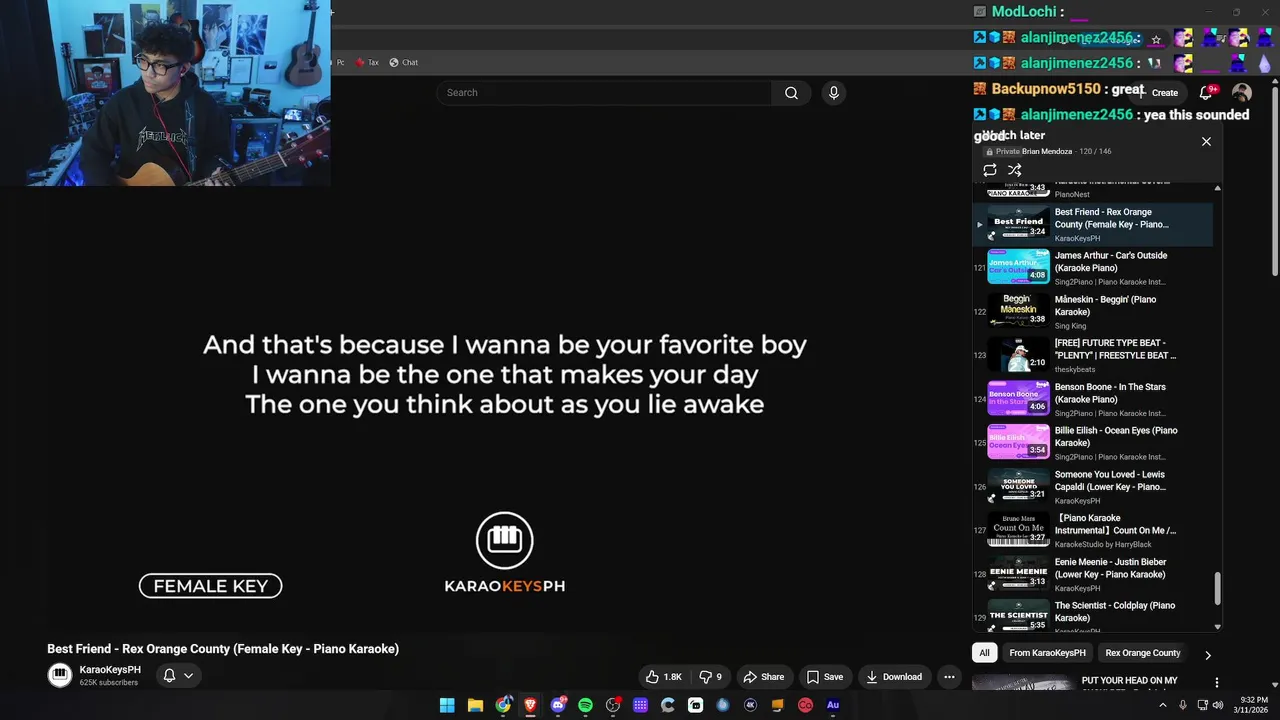Open Måneskin - Beggin' thumbnail
1280x720 pixels.
click(1019, 311)
